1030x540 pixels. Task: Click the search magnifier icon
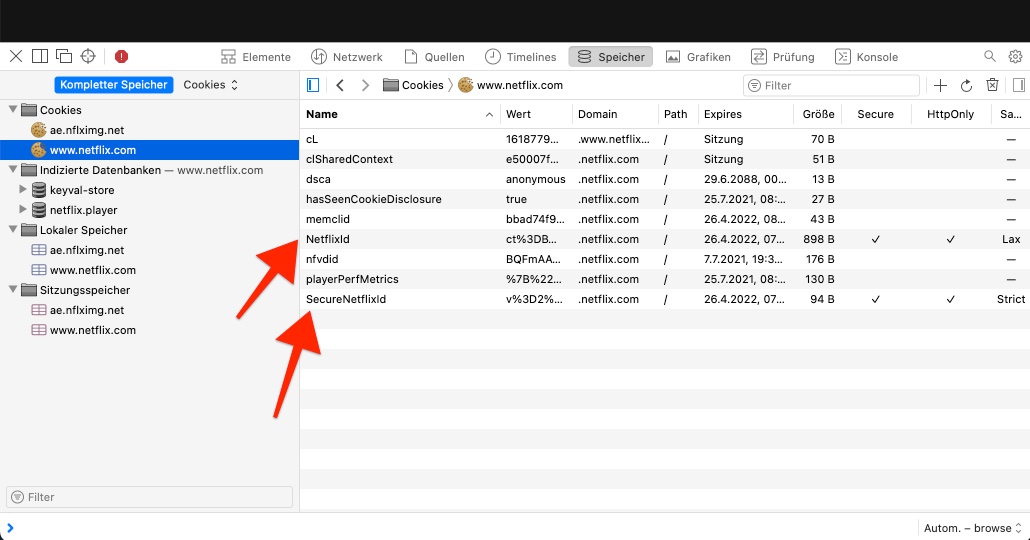pos(990,57)
